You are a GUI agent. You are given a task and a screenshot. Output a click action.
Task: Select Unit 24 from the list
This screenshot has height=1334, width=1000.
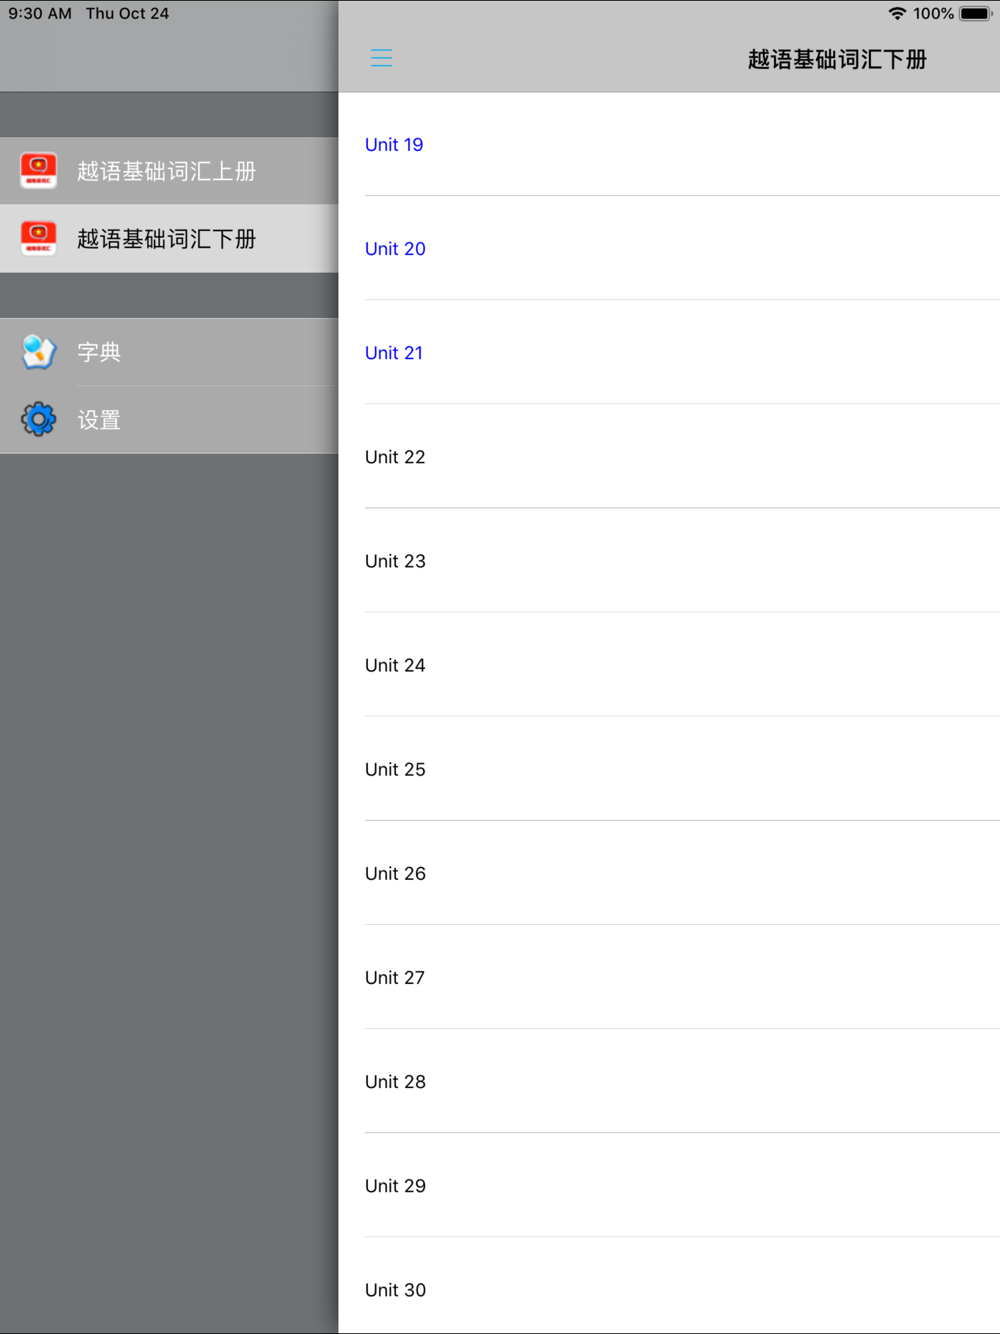click(x=669, y=664)
